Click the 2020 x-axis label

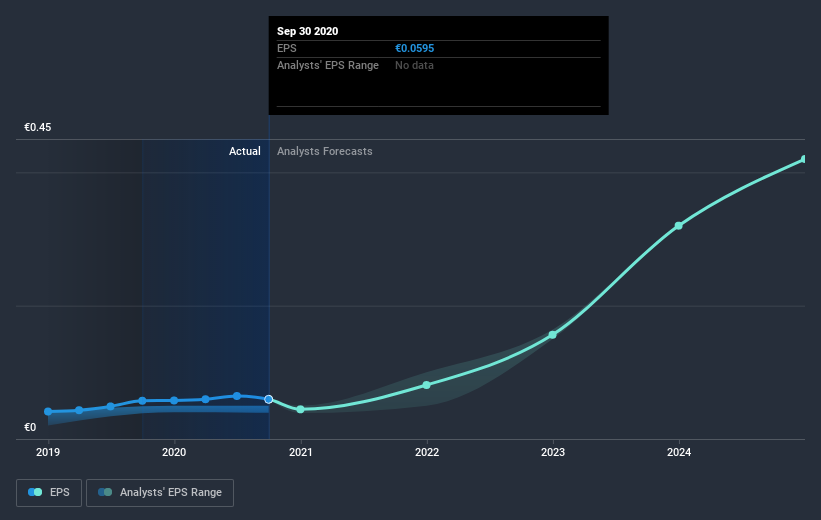[x=174, y=452]
